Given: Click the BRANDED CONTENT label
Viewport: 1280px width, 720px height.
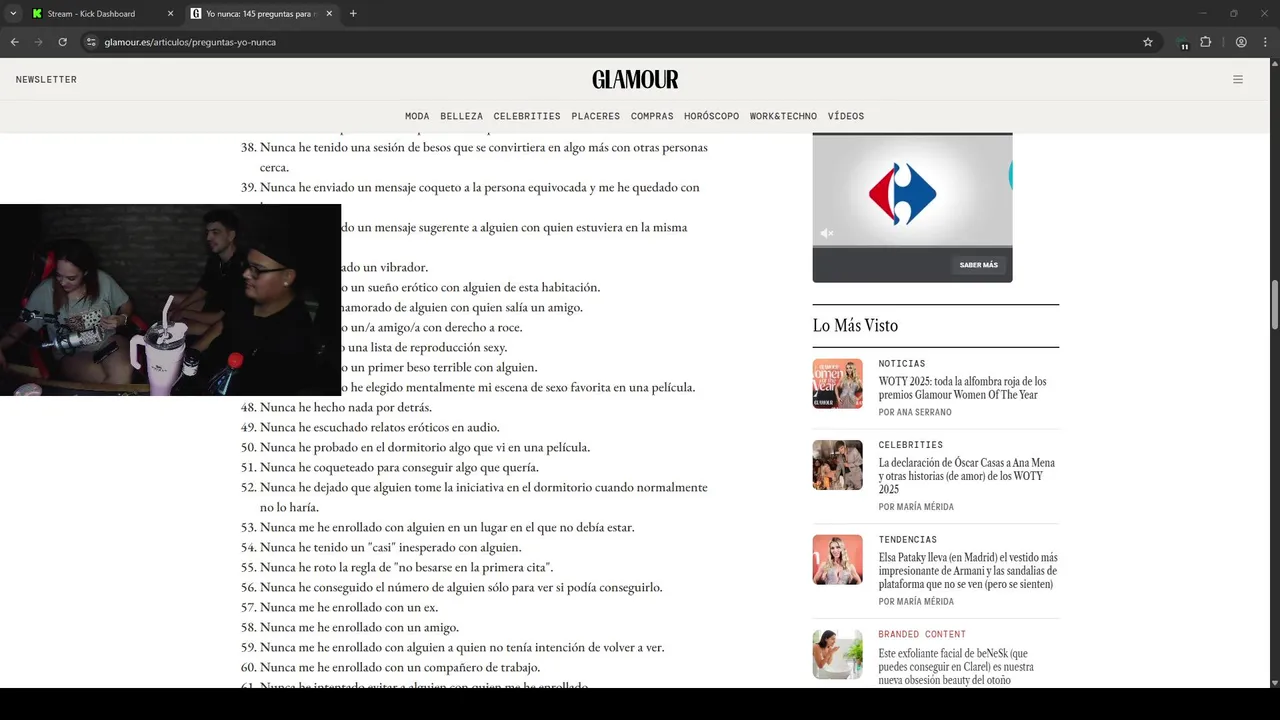Looking at the screenshot, I should click(922, 634).
